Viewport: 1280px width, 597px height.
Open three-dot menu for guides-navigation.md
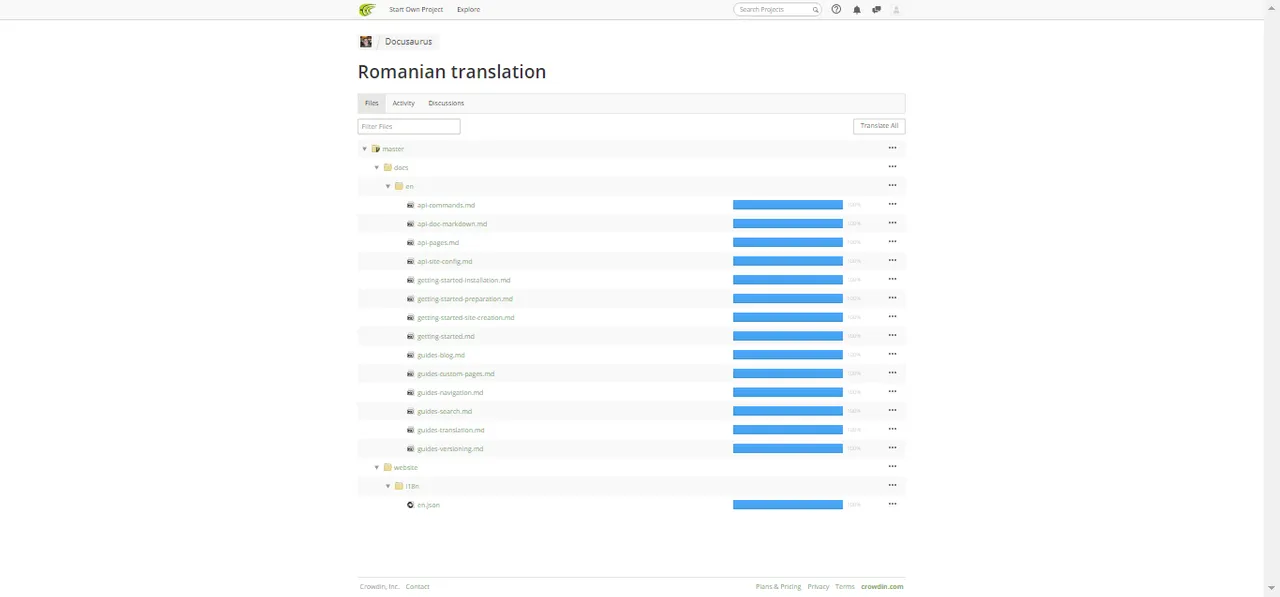pos(892,392)
